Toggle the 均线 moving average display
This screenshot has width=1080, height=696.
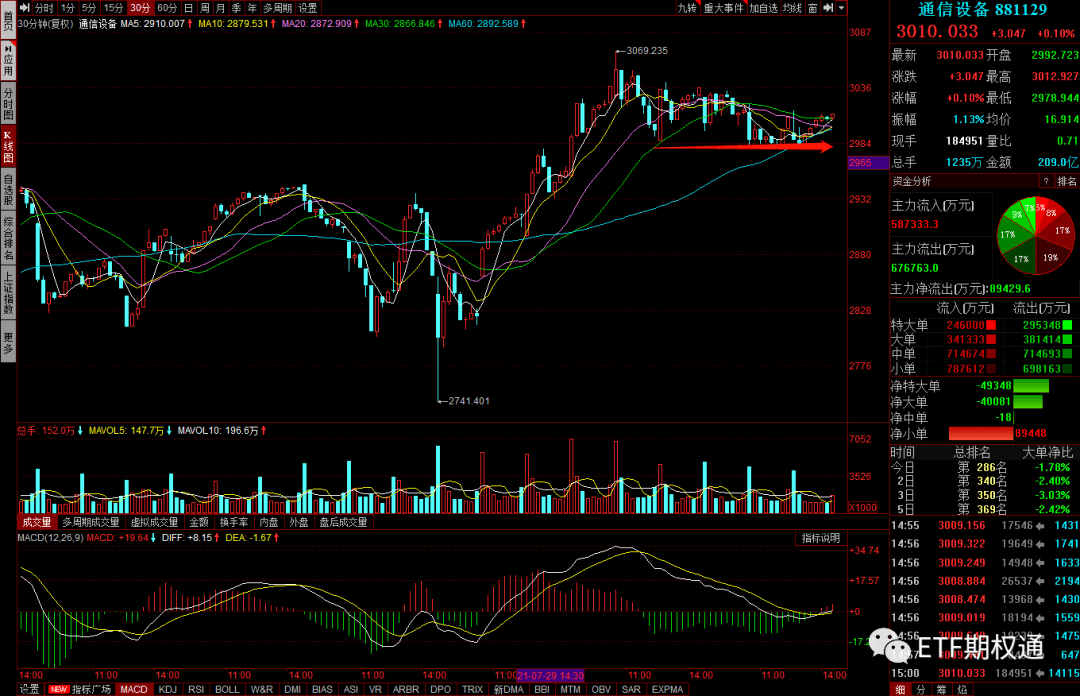click(x=792, y=8)
